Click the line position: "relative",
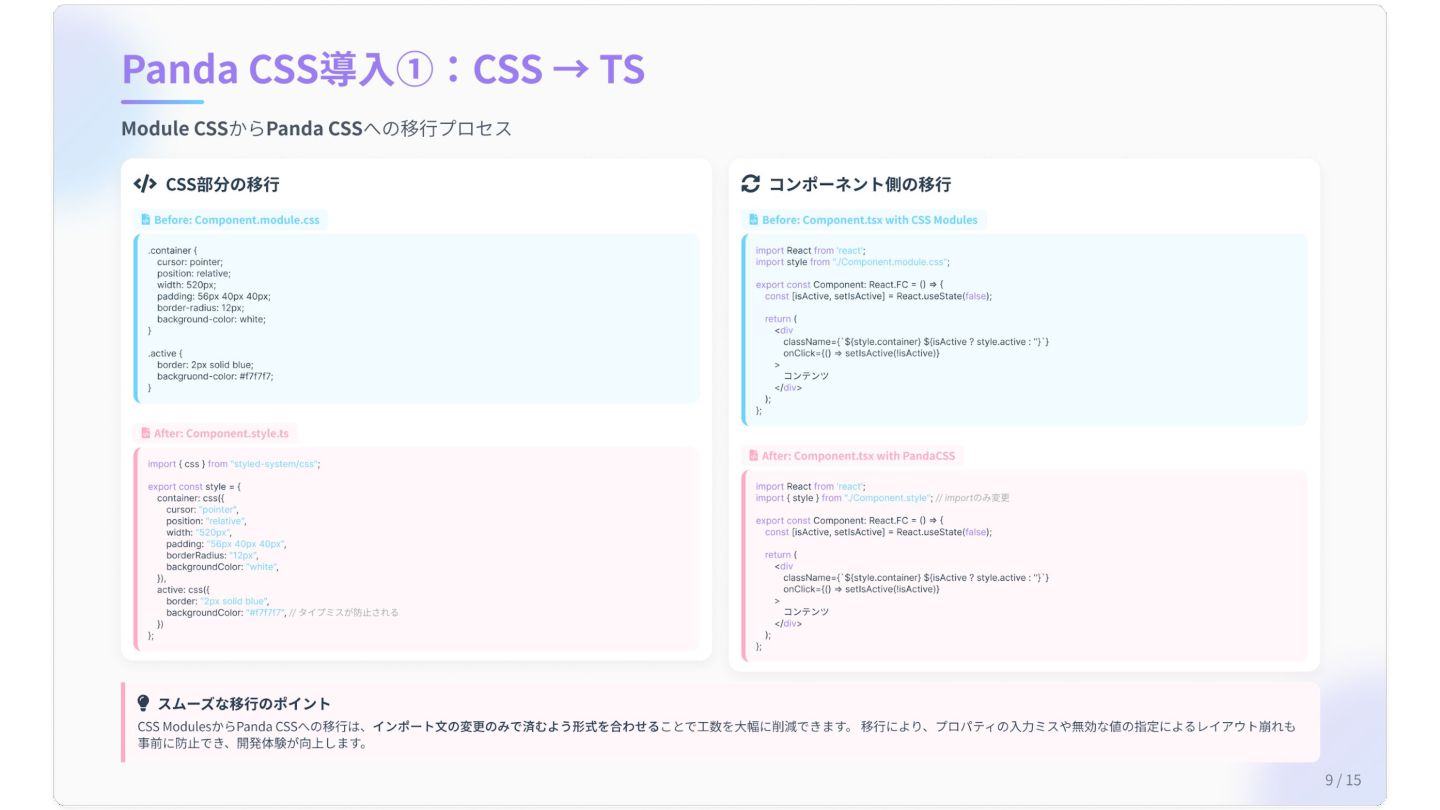 [x=206, y=521]
